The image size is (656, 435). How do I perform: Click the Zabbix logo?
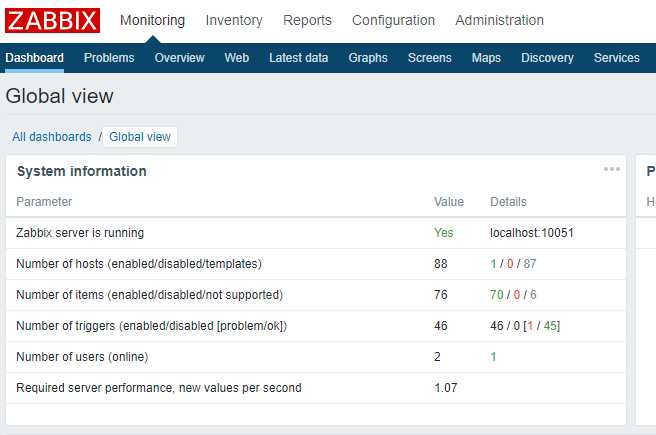click(x=52, y=20)
